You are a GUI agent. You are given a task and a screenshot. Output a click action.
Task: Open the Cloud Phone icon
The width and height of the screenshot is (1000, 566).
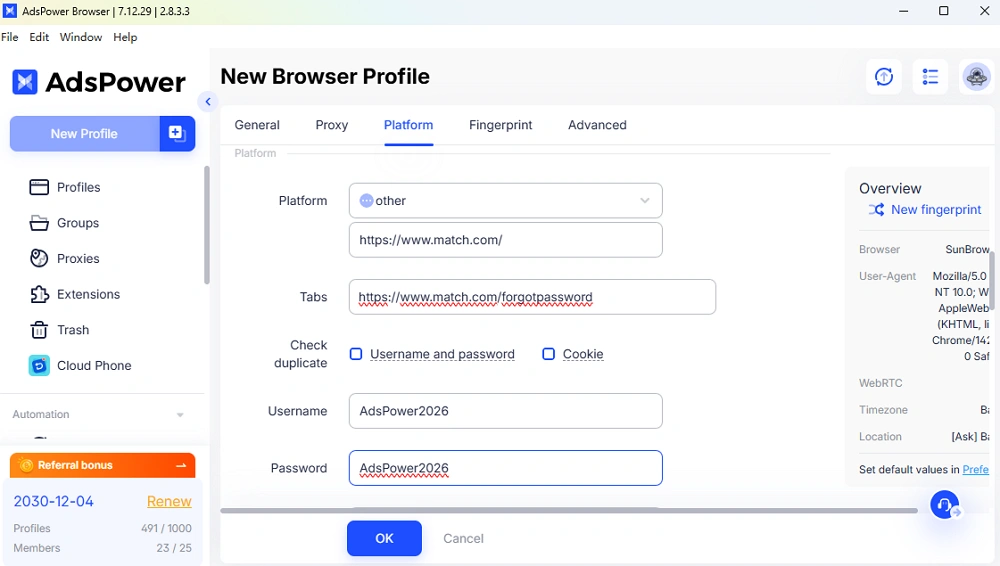tap(39, 366)
